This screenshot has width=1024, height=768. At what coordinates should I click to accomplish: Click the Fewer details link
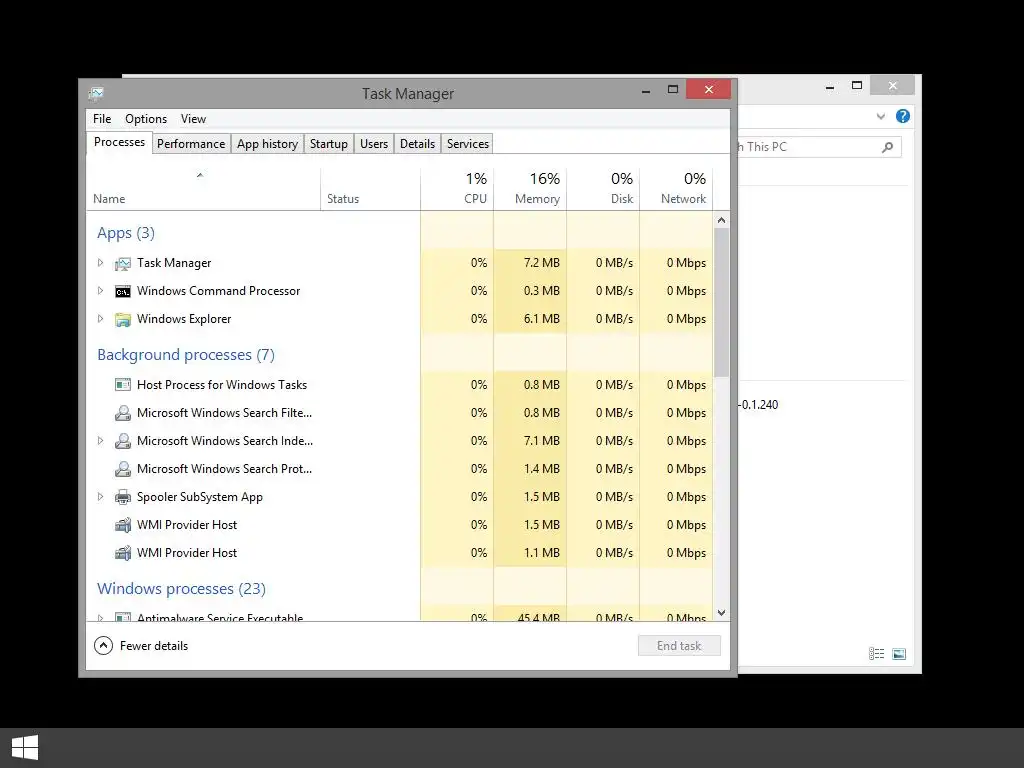pos(153,646)
